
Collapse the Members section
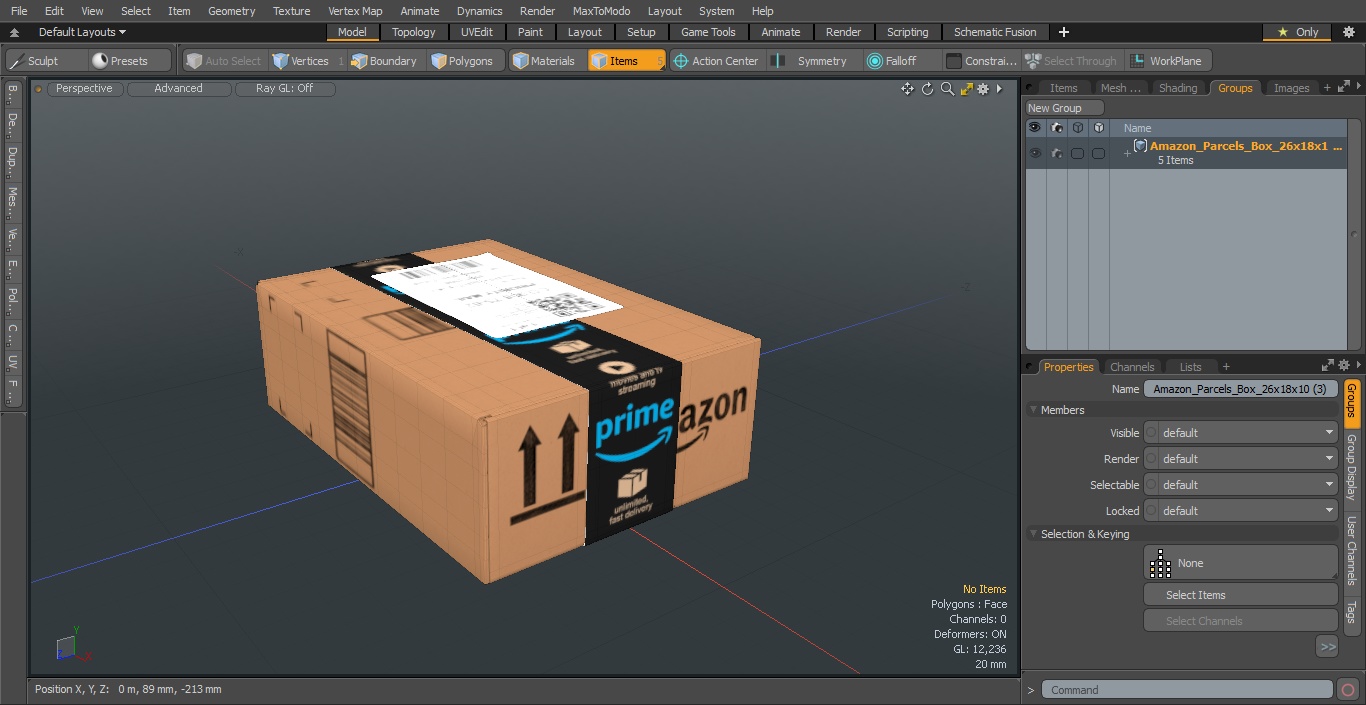click(1034, 410)
